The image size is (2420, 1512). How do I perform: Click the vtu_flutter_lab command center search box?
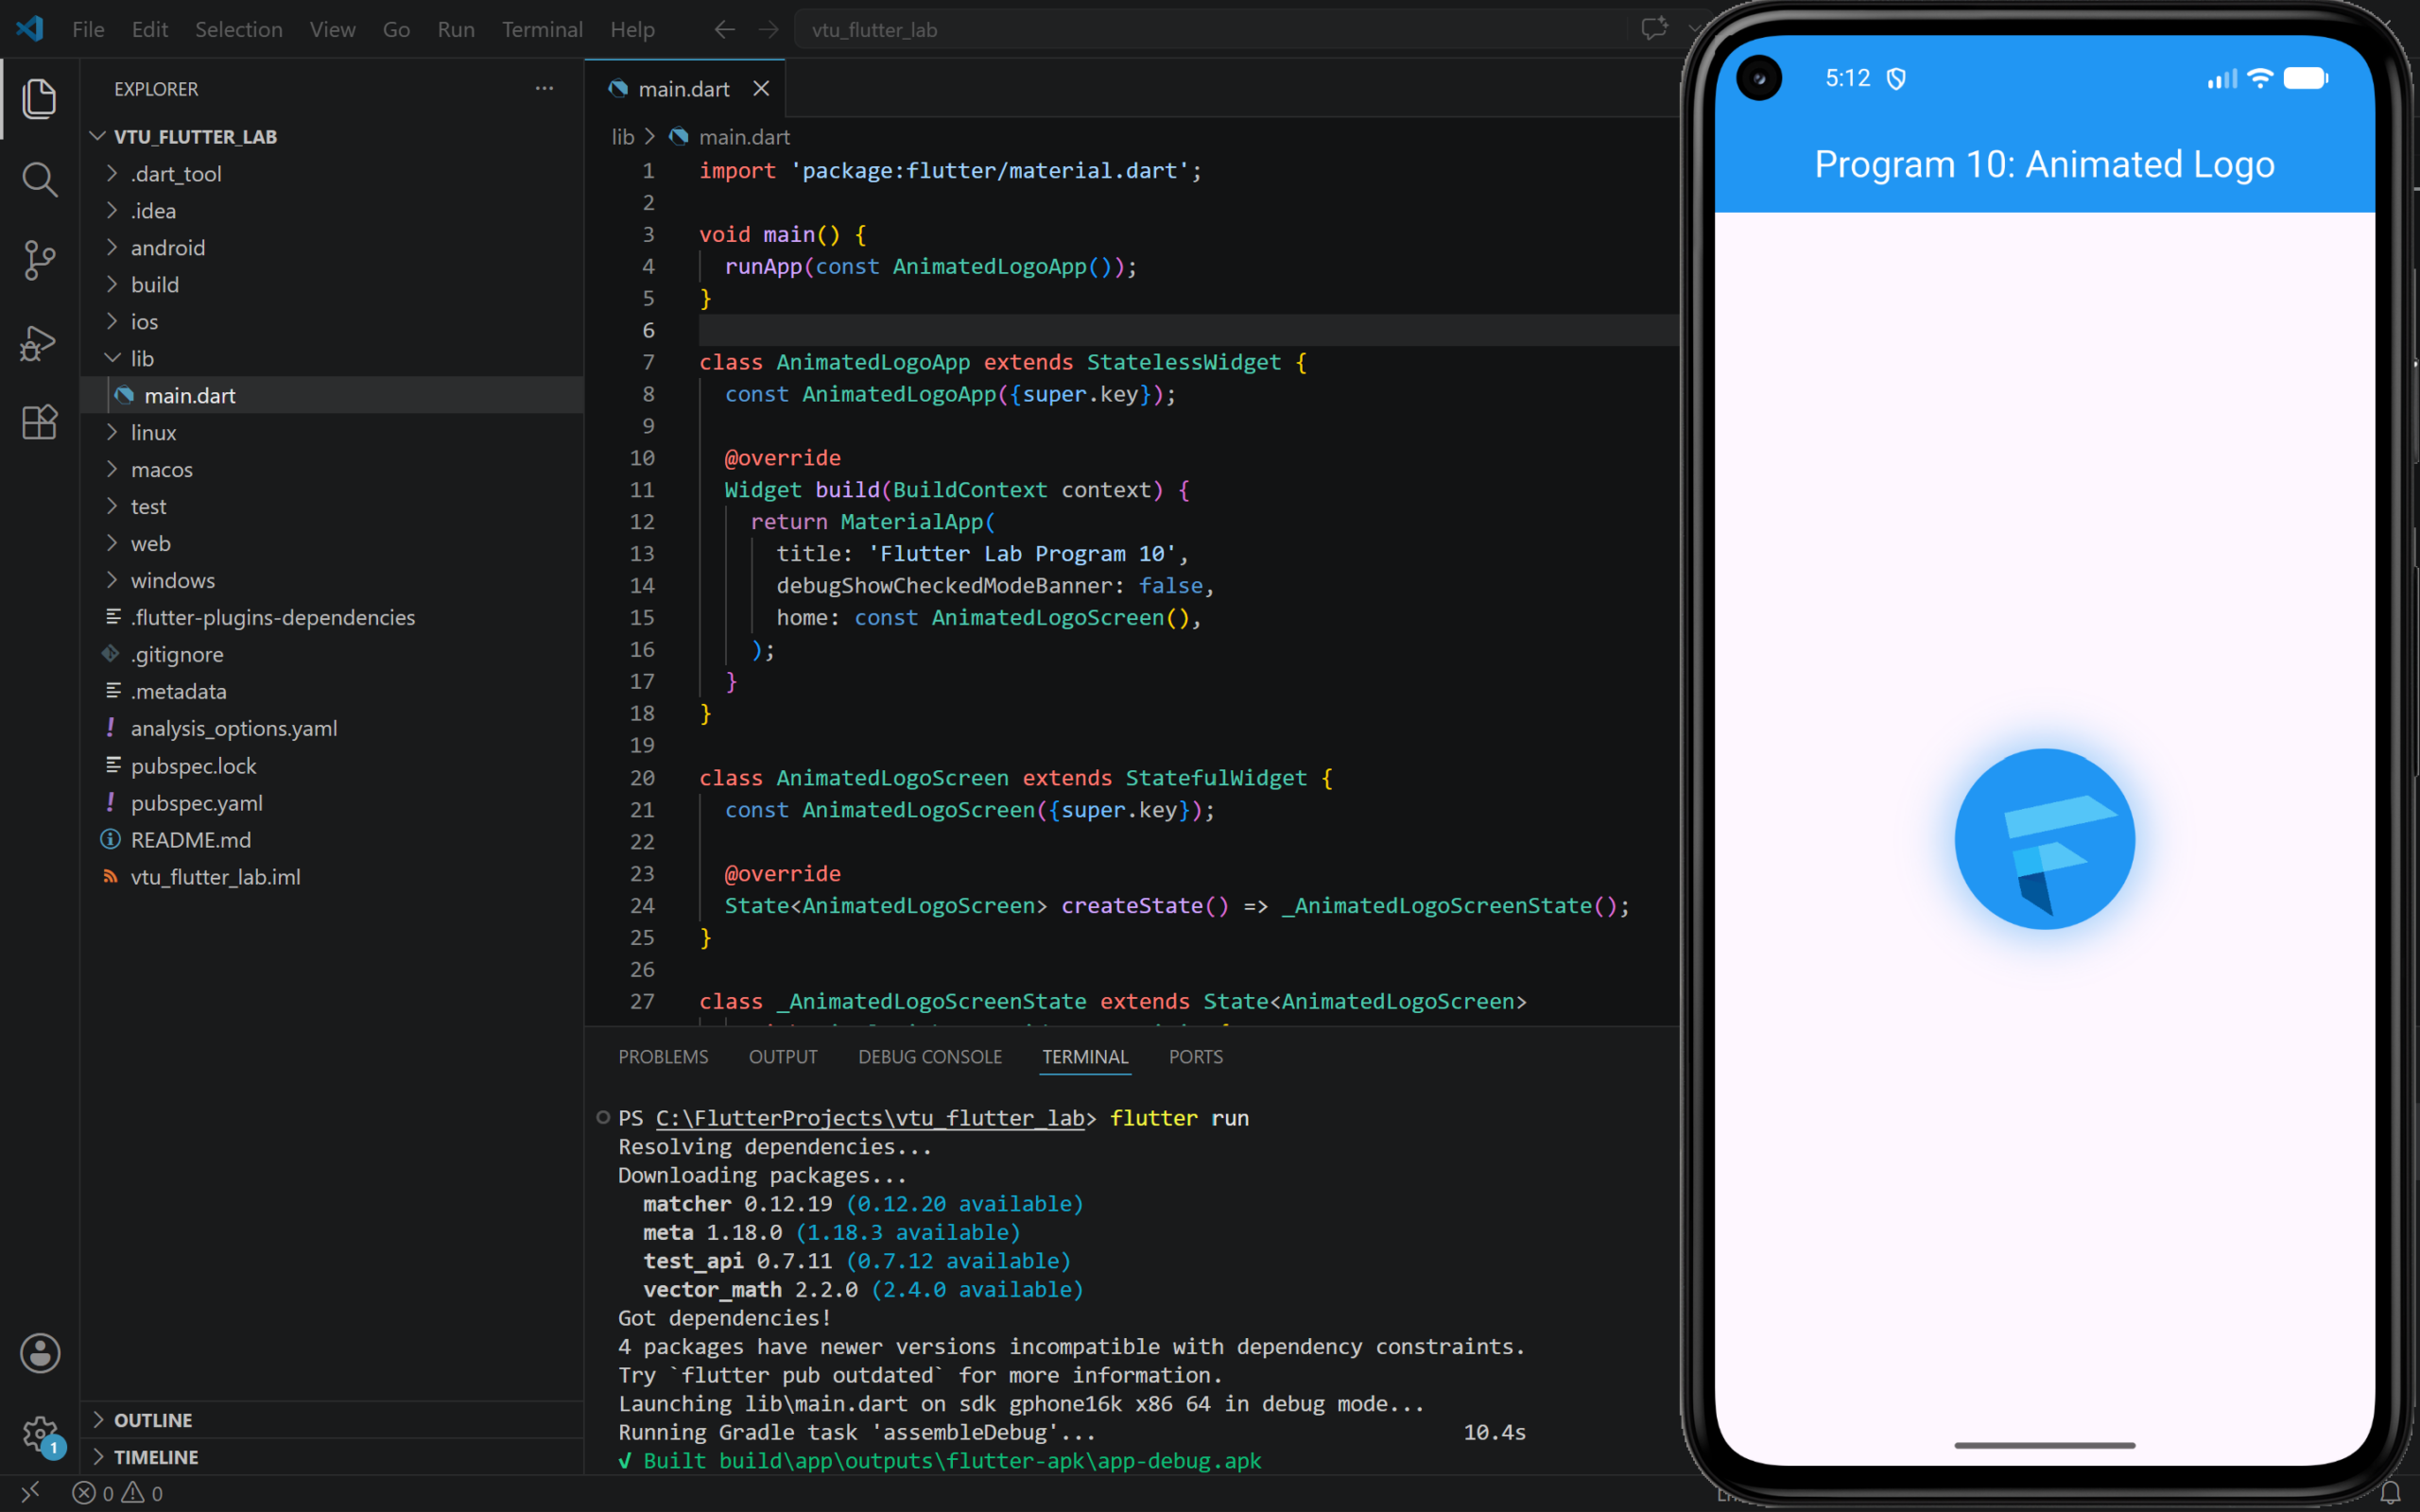(x=1210, y=30)
